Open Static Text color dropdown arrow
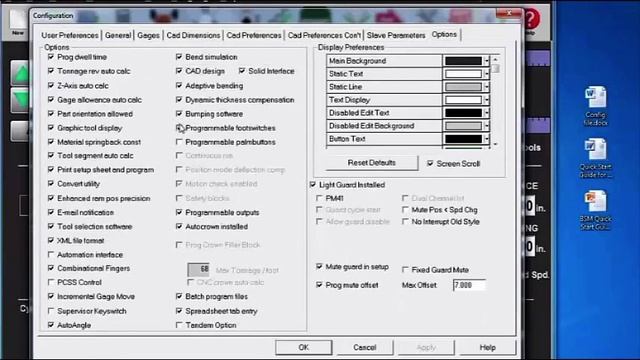The image size is (640, 360). pos(487,74)
